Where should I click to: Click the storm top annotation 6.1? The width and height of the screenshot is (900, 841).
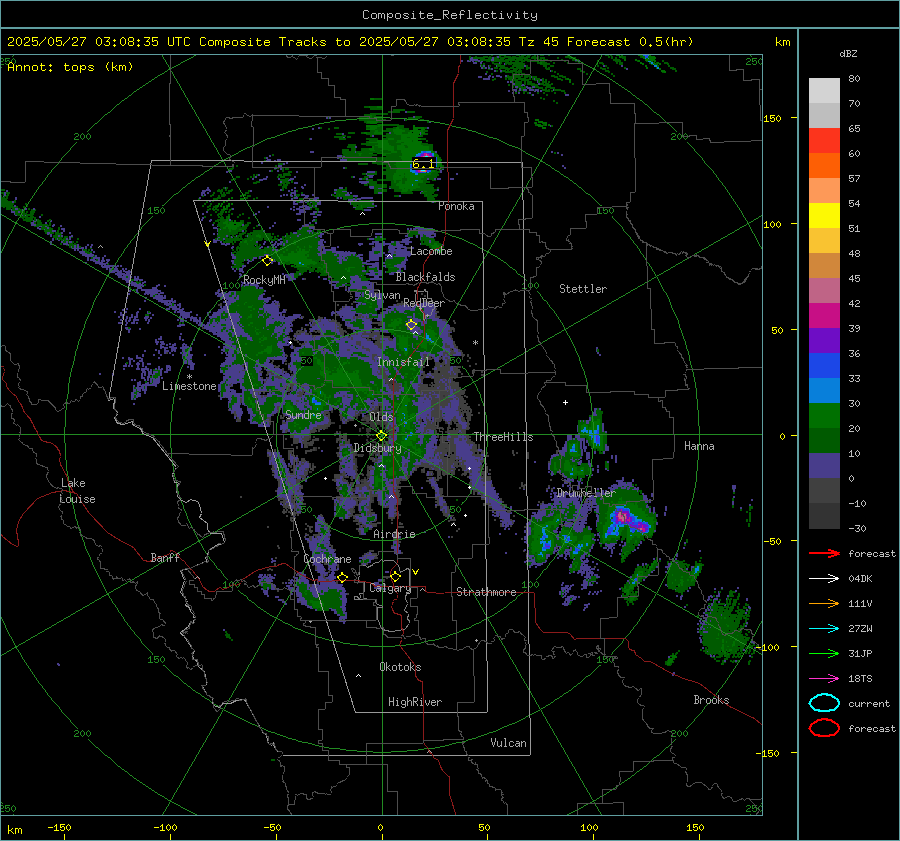click(423, 164)
